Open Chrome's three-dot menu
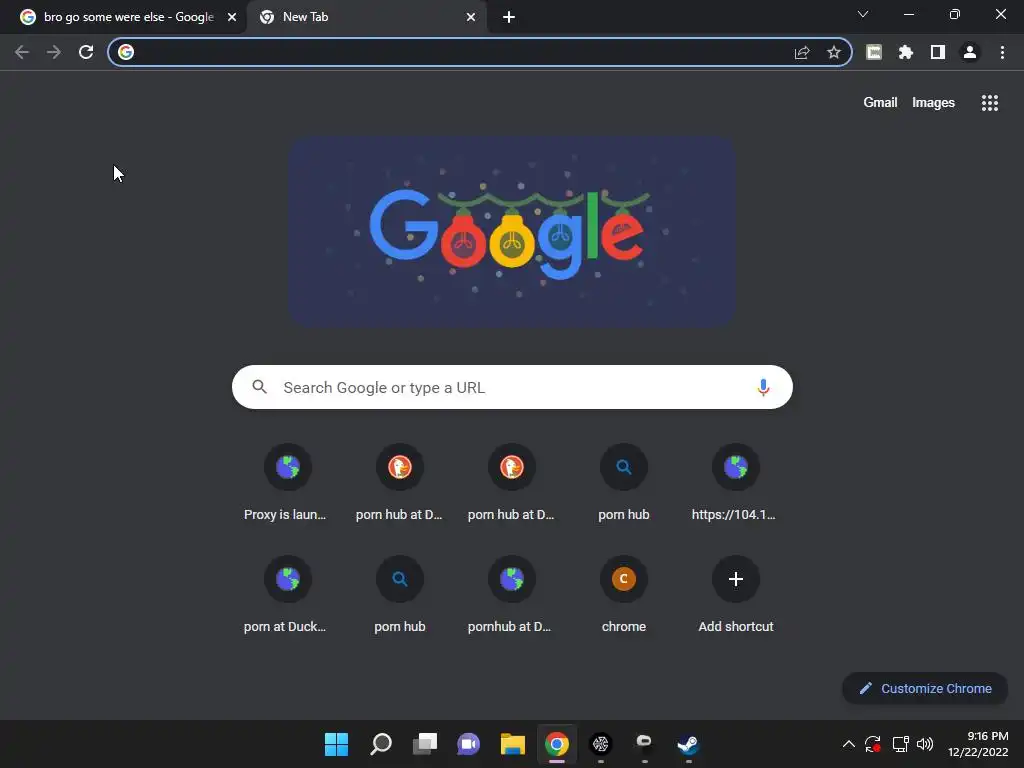The width and height of the screenshot is (1024, 768). (1002, 52)
